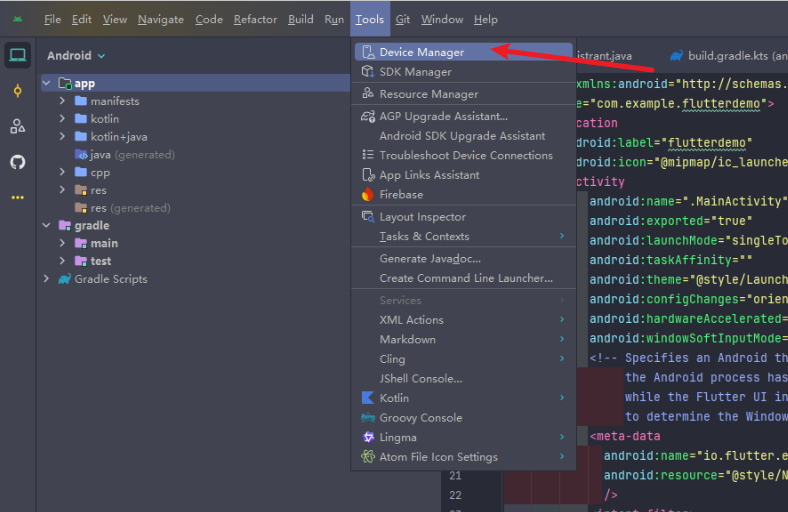Collapse the app module tree node
Image resolution: width=788 pixels, height=512 pixels.
point(47,84)
